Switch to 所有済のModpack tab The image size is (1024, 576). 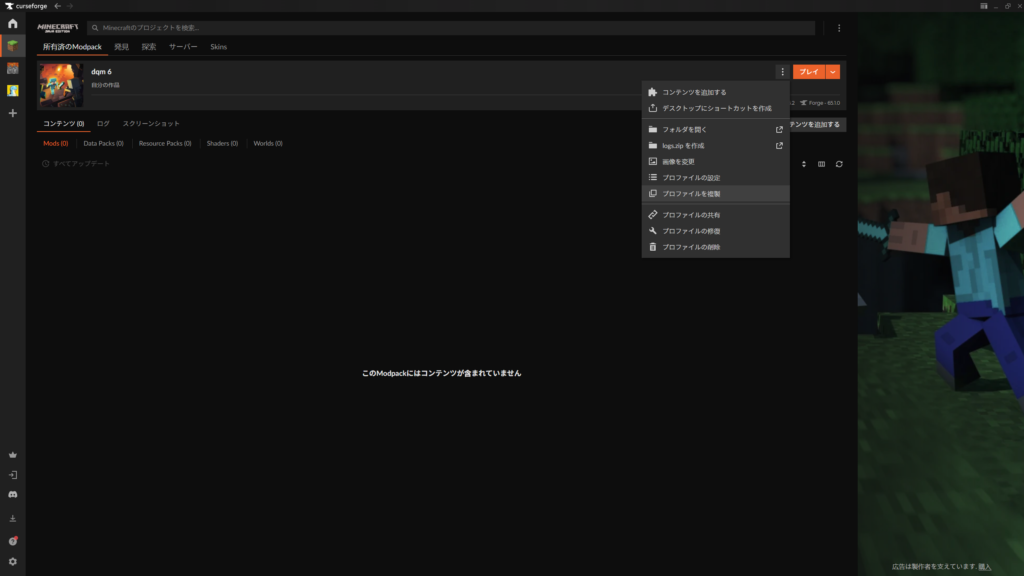72,47
